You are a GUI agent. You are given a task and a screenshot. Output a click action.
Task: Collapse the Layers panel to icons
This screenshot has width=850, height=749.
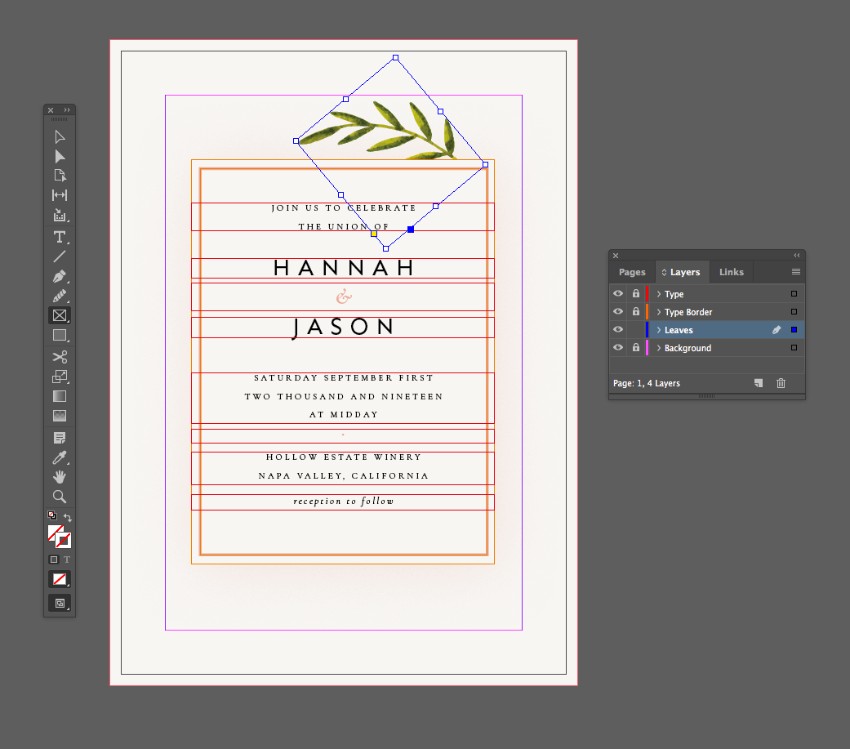pos(796,255)
